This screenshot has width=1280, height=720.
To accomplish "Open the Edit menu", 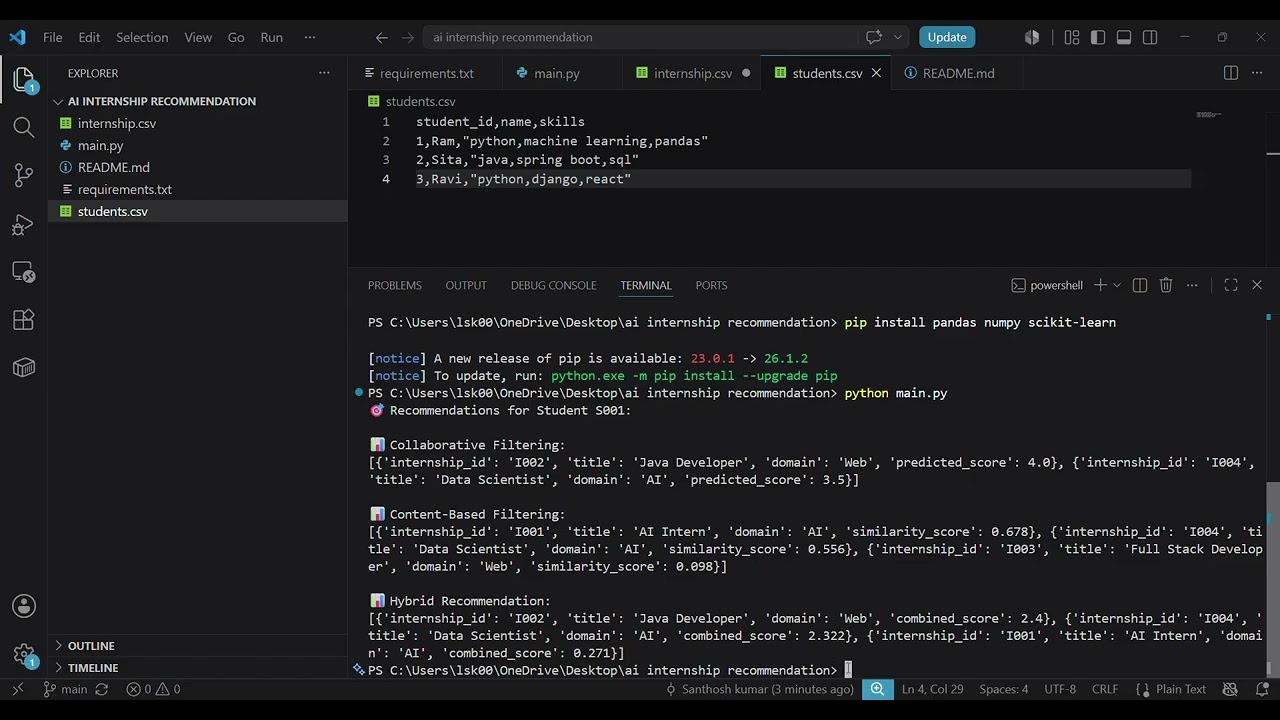I will click(89, 37).
